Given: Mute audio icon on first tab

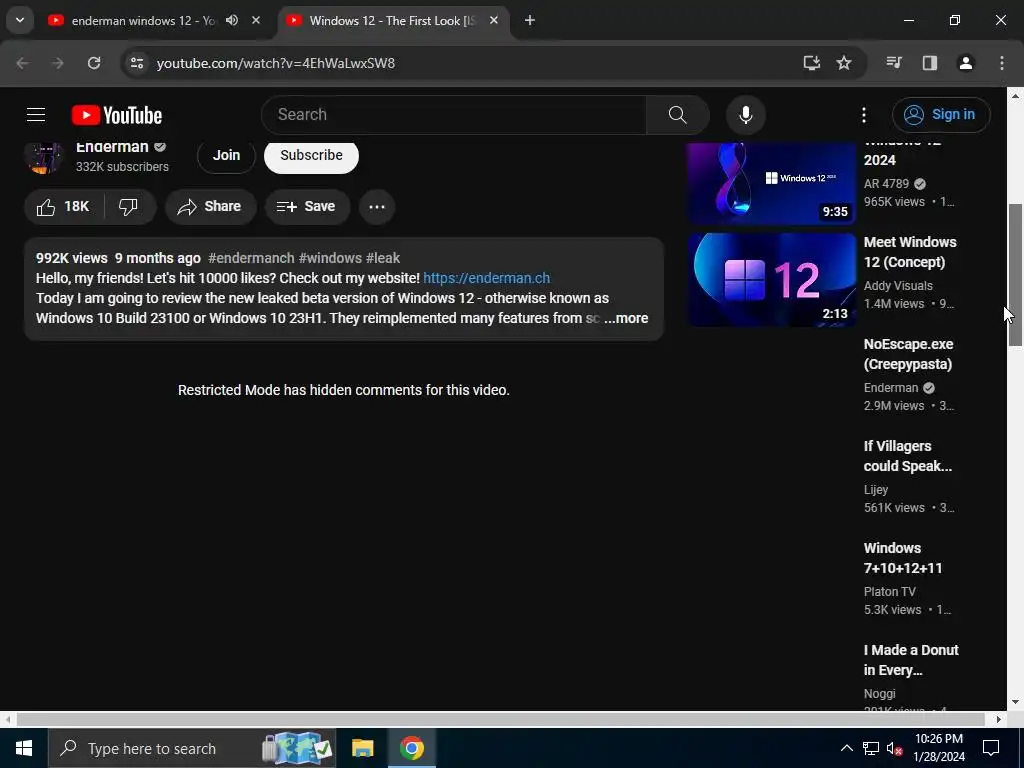Looking at the screenshot, I should click(232, 20).
